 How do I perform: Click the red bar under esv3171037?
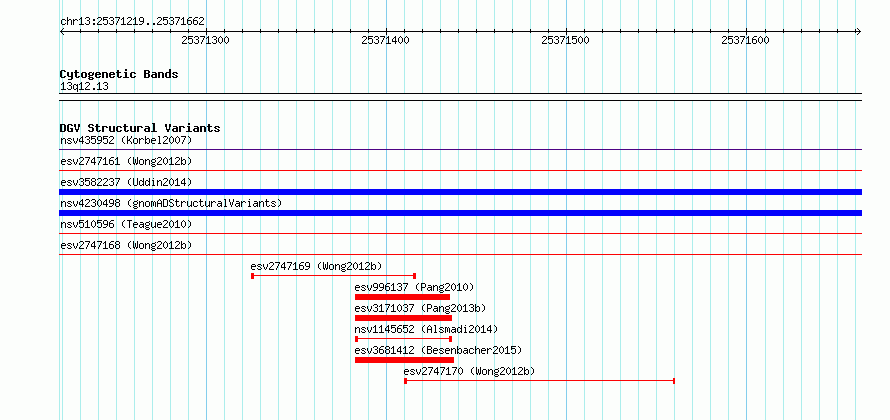point(404,318)
